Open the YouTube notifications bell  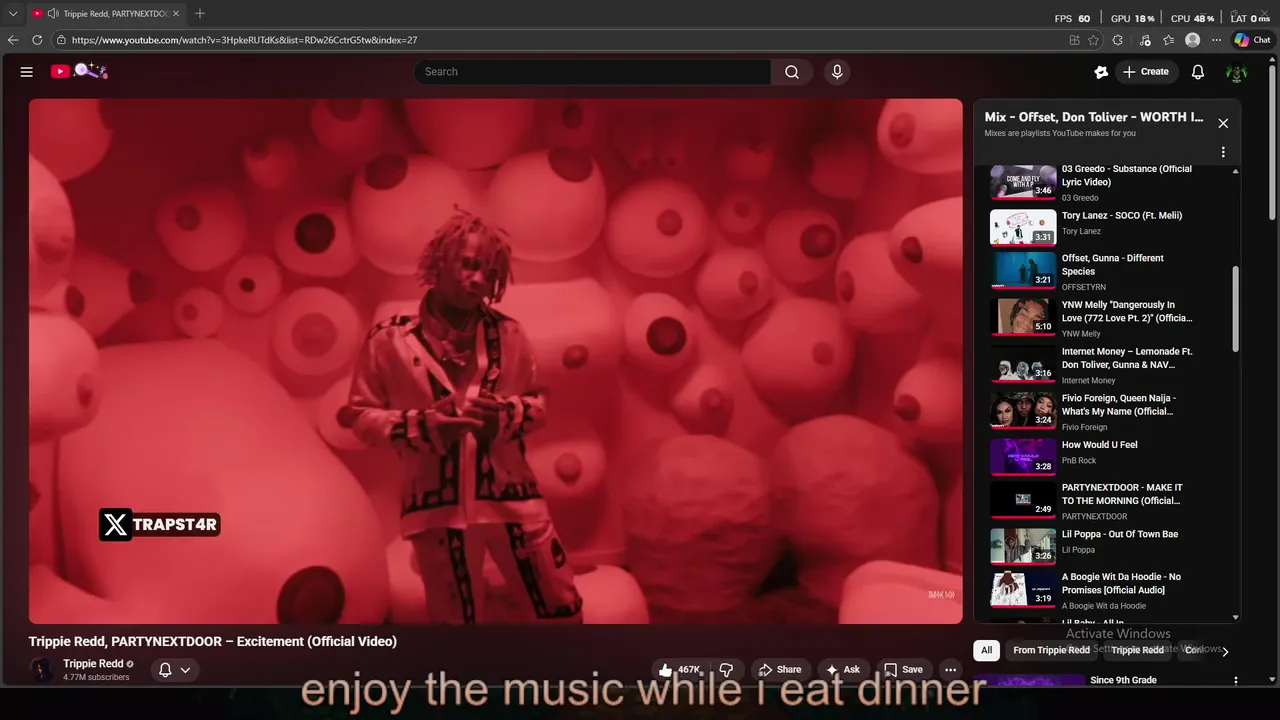[x=1198, y=72]
